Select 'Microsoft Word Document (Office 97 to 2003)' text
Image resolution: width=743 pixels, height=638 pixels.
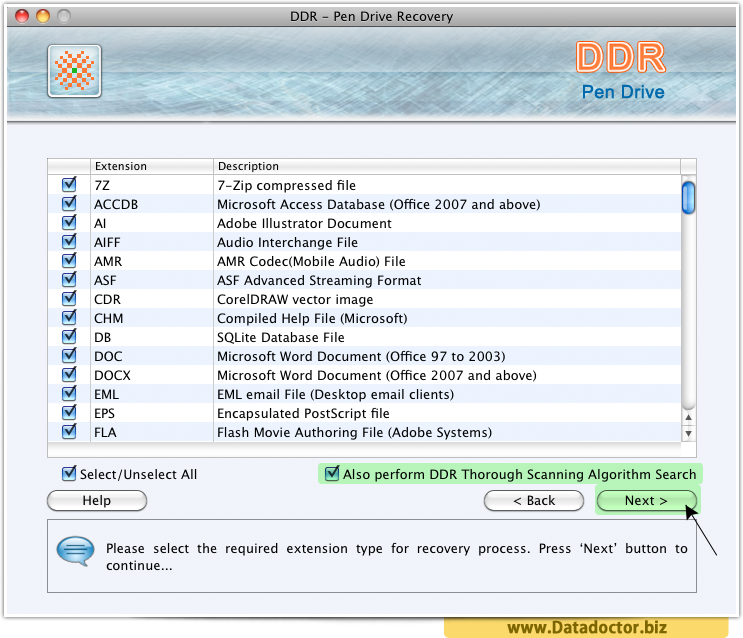(361, 356)
